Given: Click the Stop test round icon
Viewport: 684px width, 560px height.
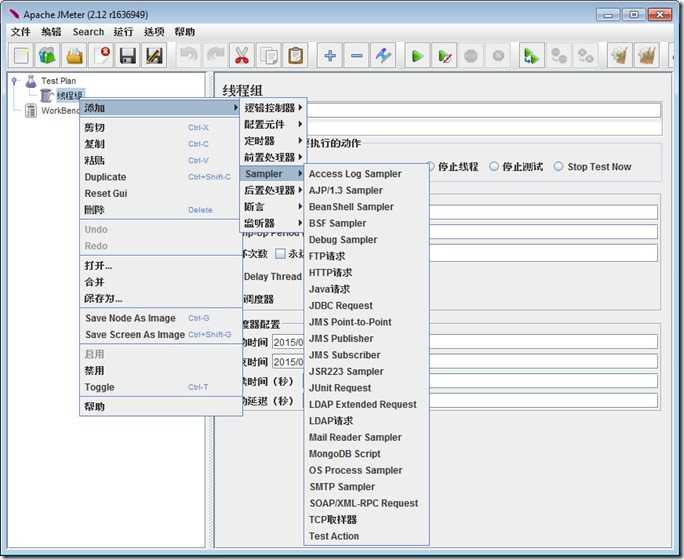Looking at the screenshot, I should pyautogui.click(x=471, y=55).
